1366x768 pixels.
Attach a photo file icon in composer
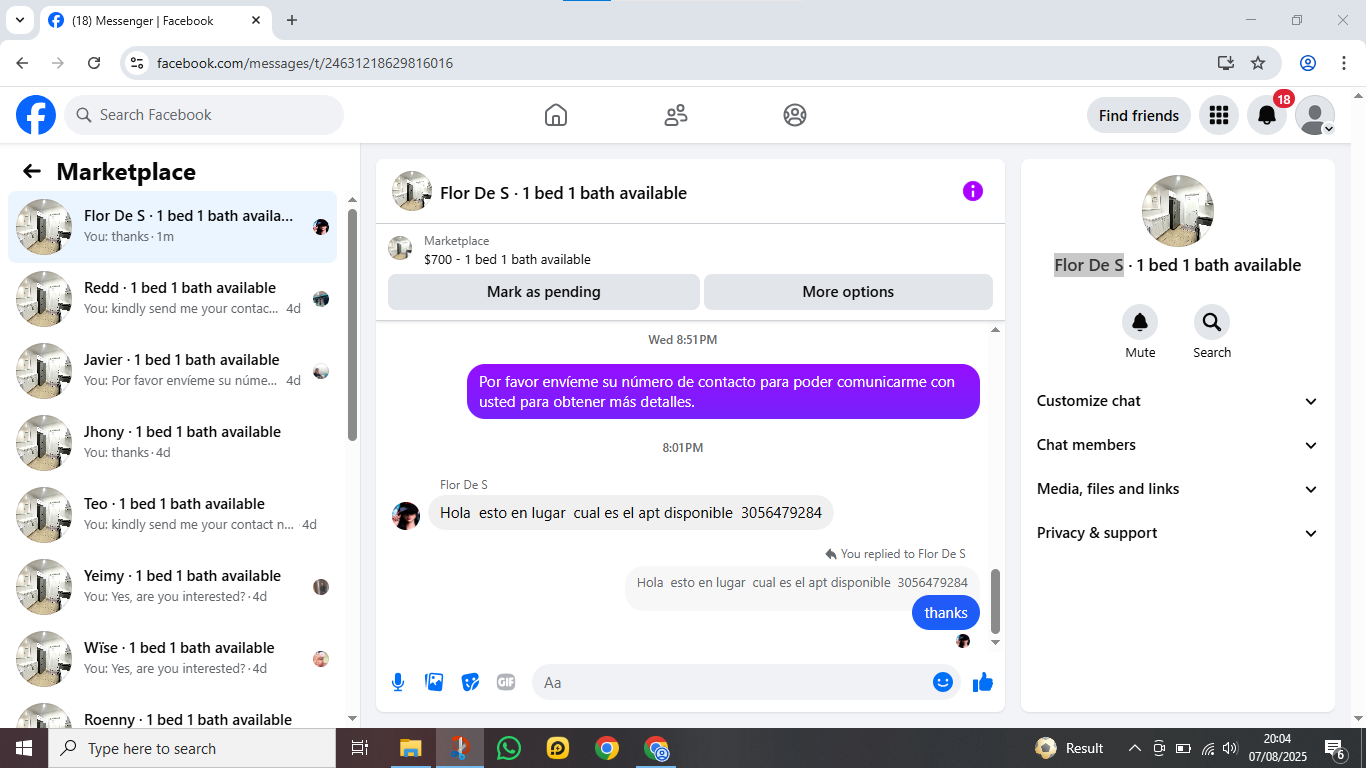(x=434, y=682)
